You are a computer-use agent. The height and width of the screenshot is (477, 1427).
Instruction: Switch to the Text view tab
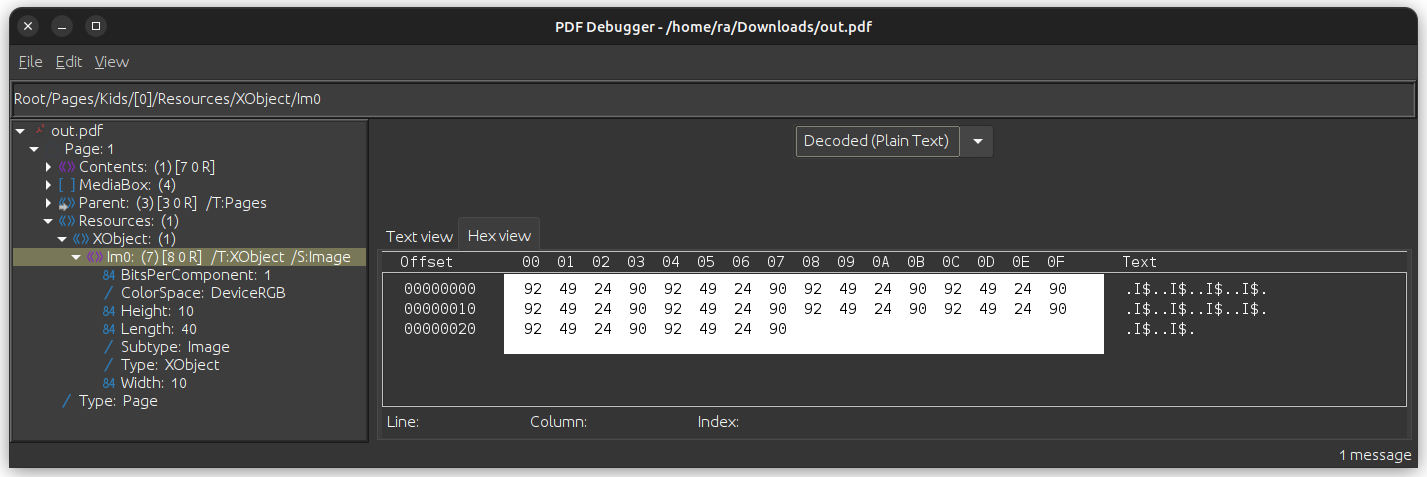click(x=419, y=236)
